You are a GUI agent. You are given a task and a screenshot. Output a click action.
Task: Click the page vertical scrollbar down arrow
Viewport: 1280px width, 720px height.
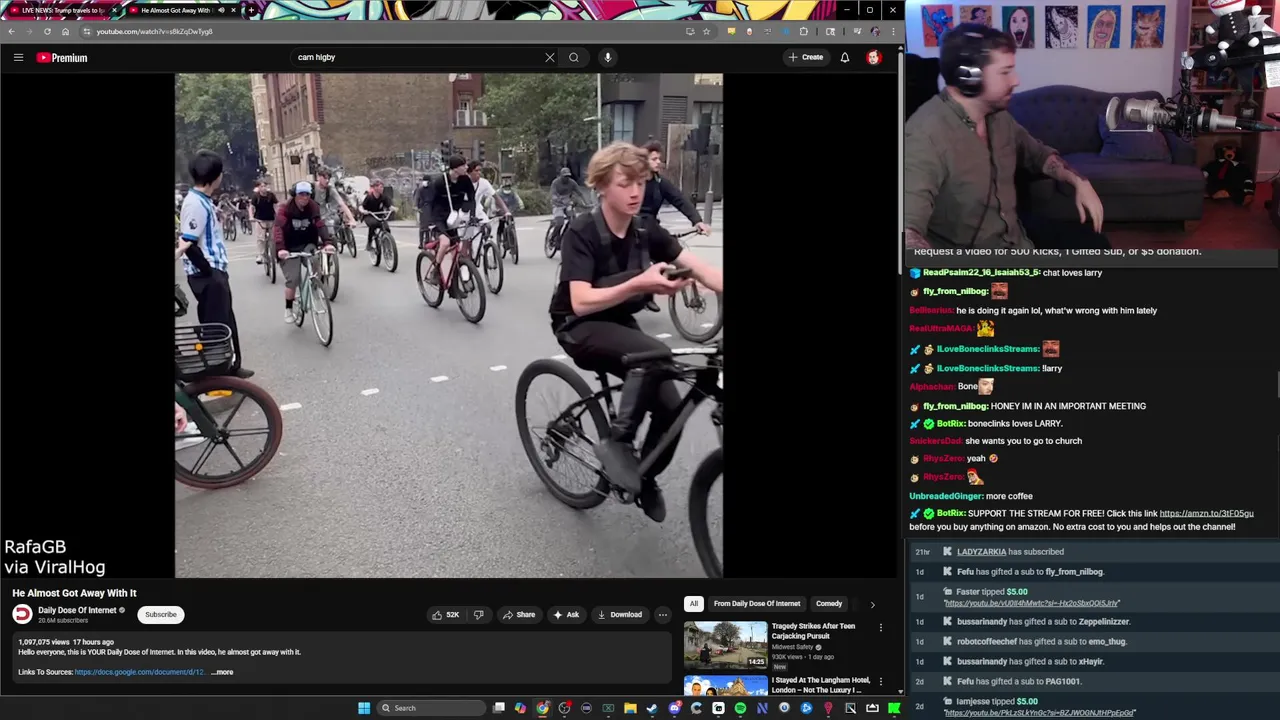point(900,691)
